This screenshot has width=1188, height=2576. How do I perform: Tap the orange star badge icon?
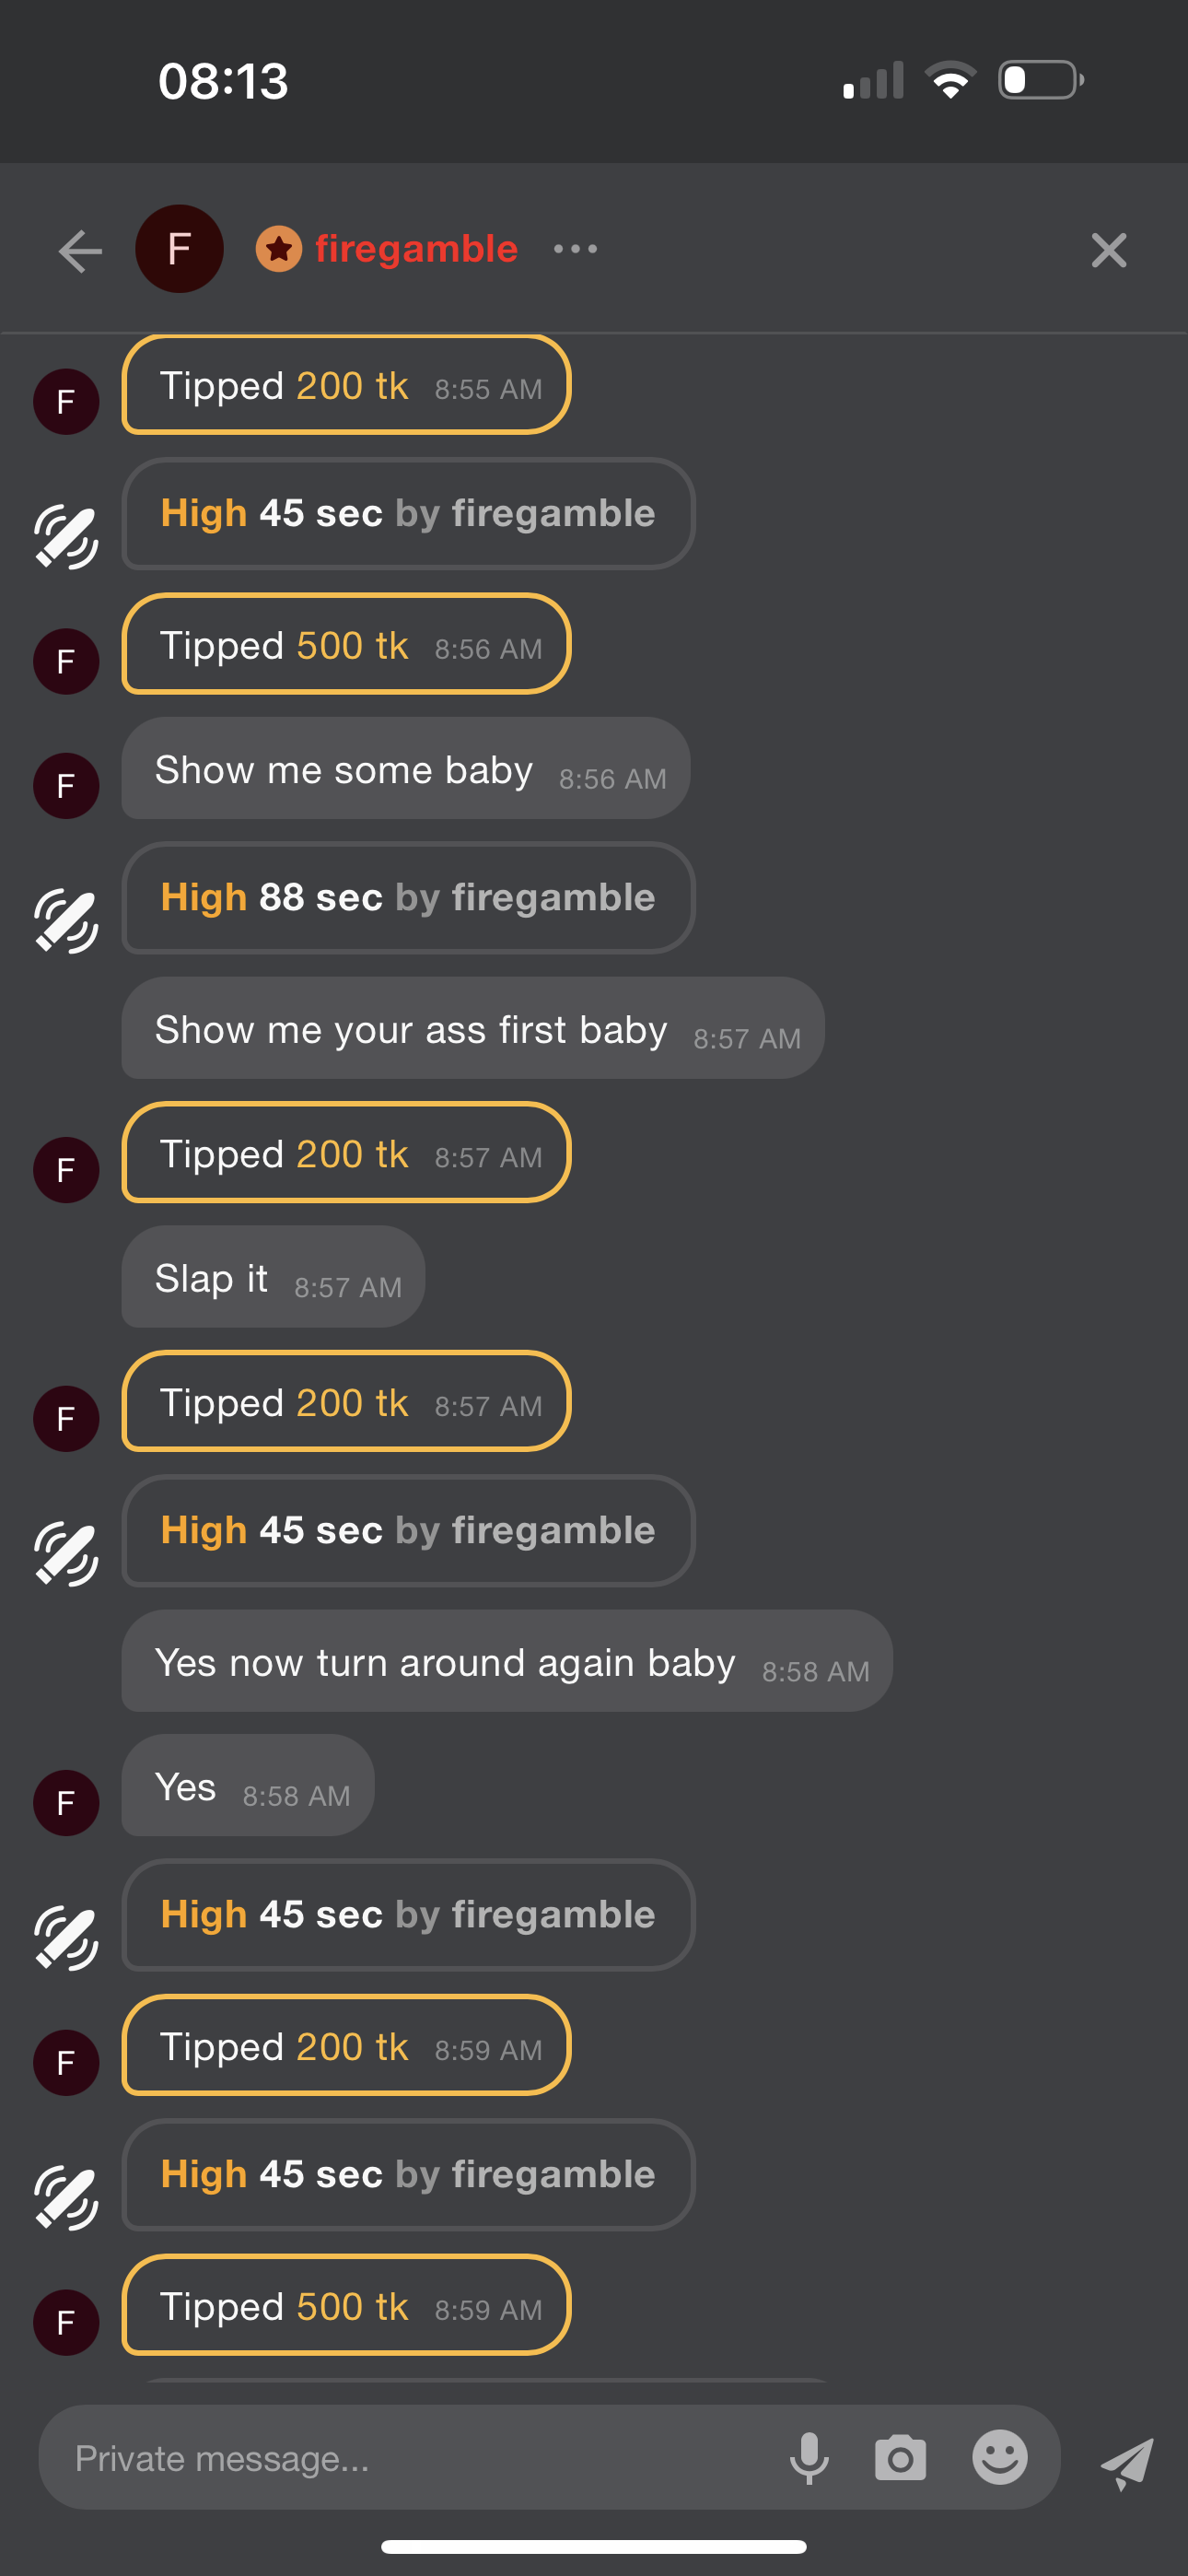click(x=279, y=249)
